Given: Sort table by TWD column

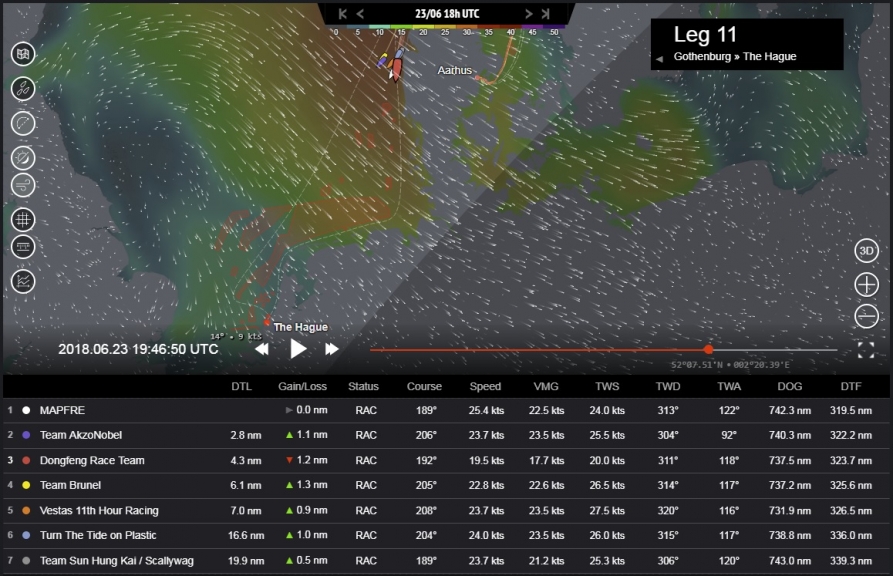Looking at the screenshot, I should coord(668,386).
